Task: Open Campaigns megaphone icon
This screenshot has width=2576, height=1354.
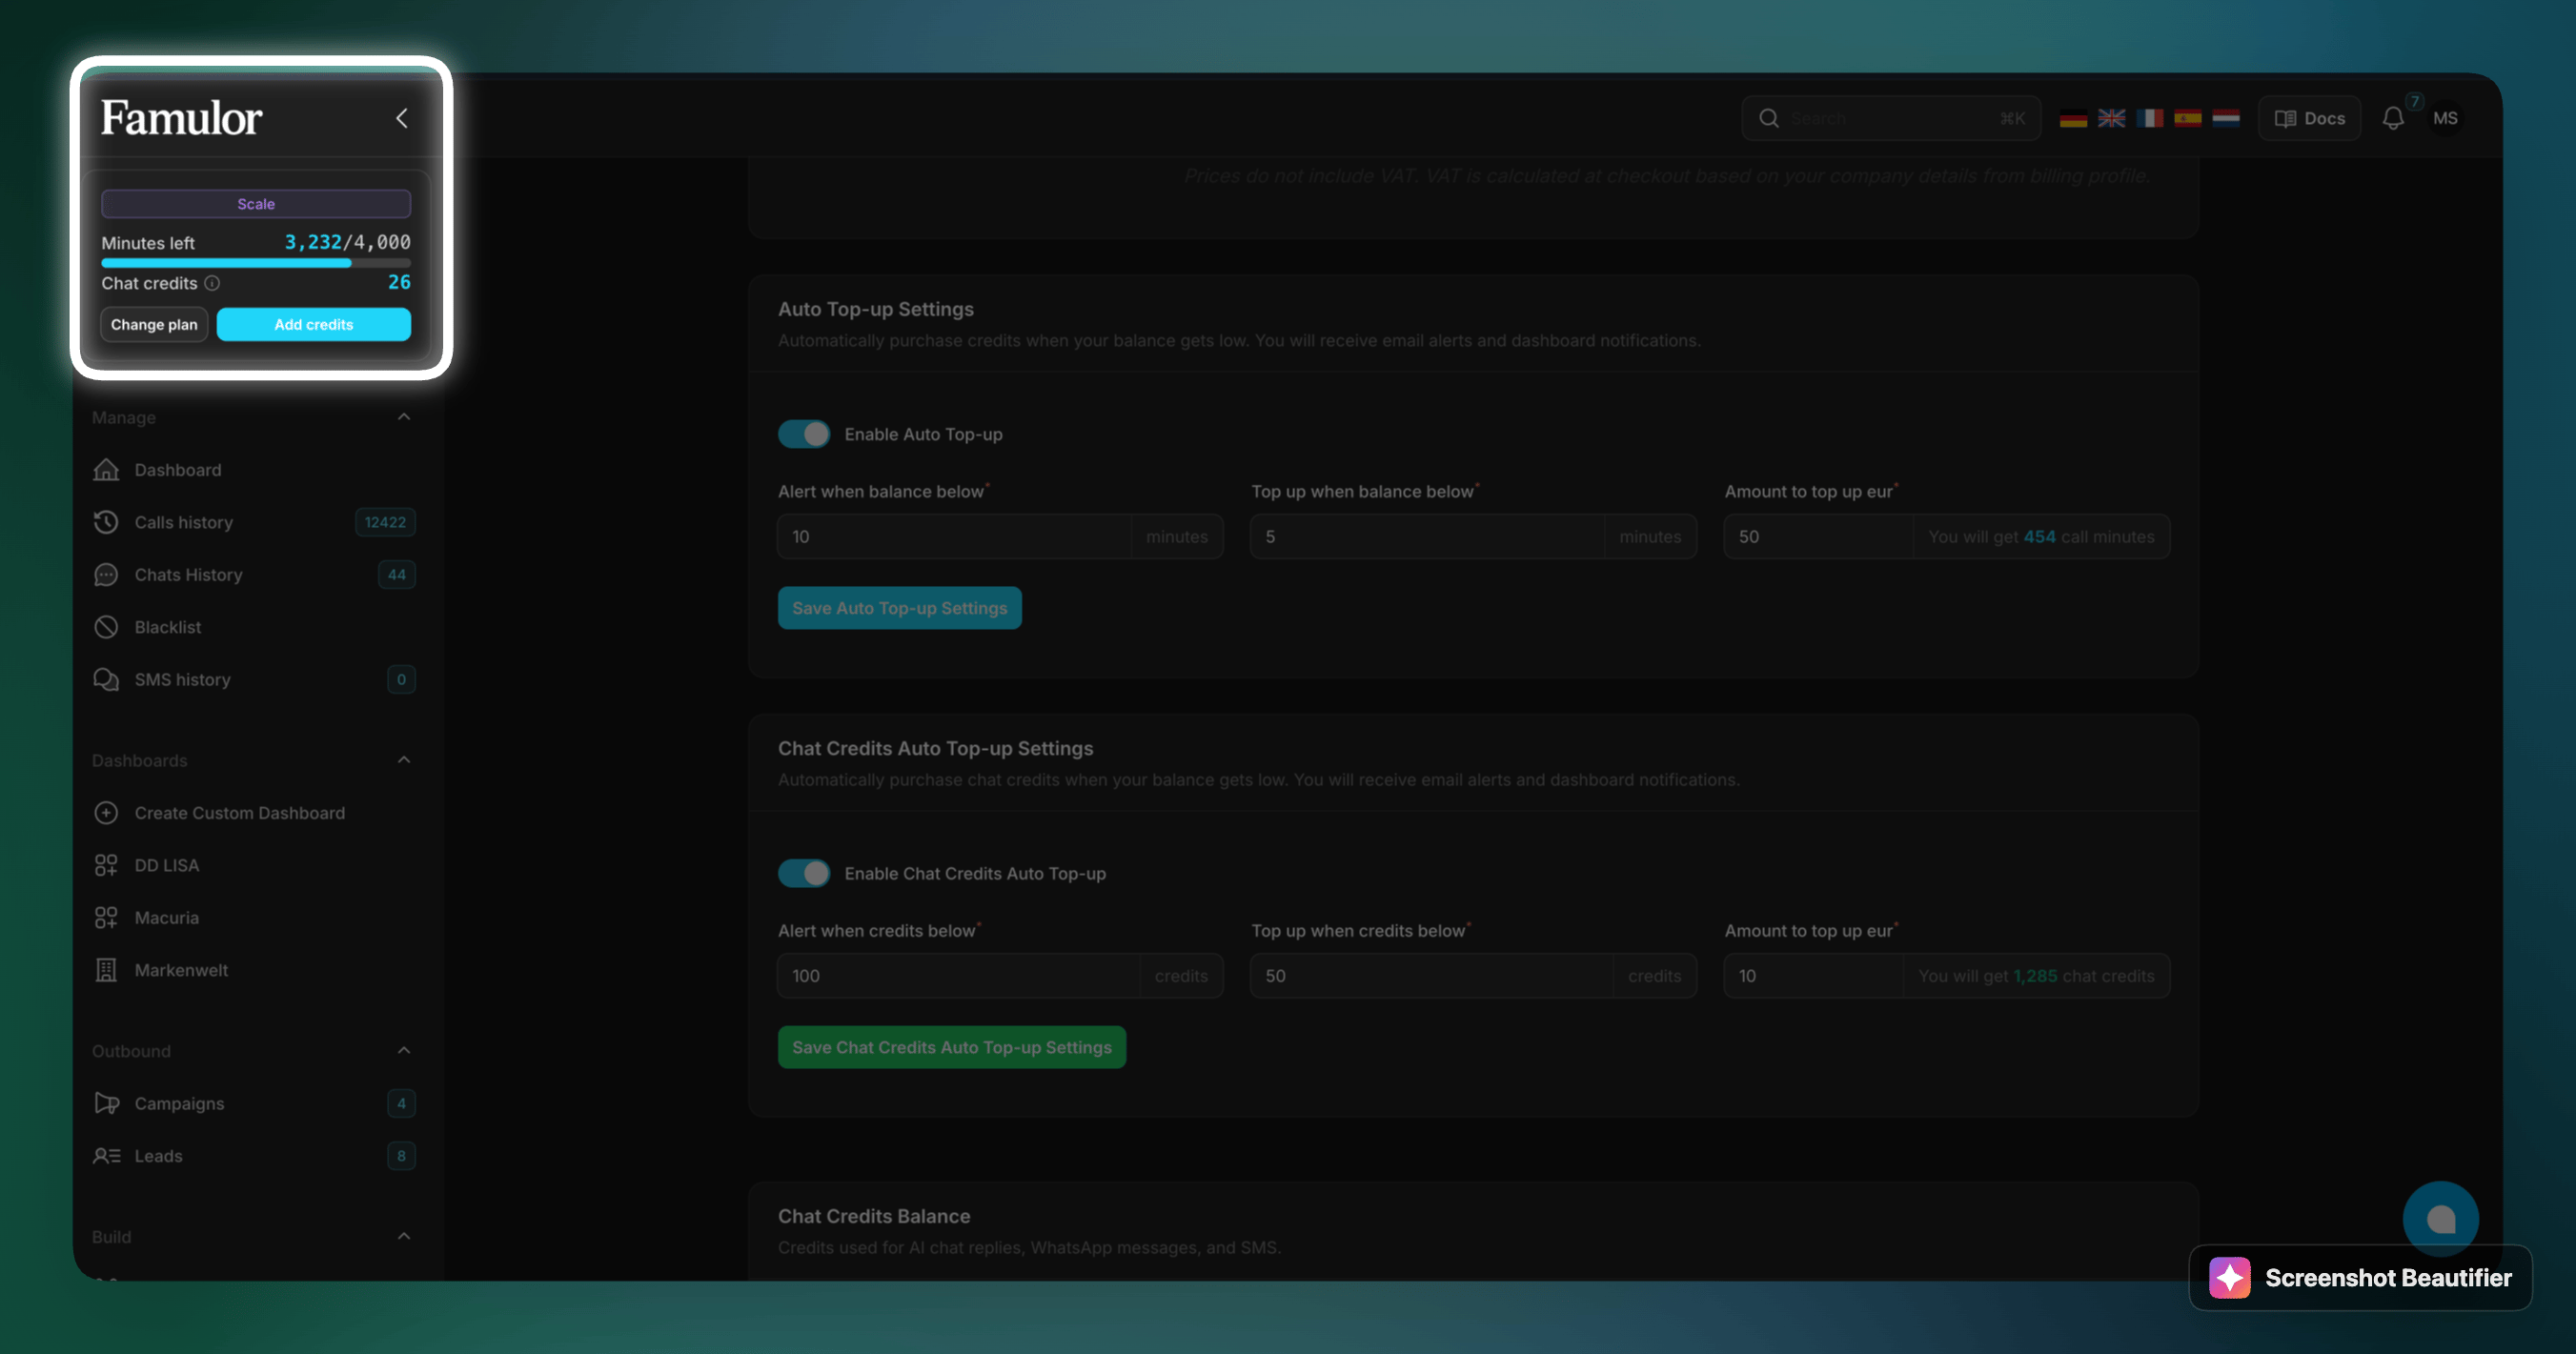Action: tap(106, 1103)
